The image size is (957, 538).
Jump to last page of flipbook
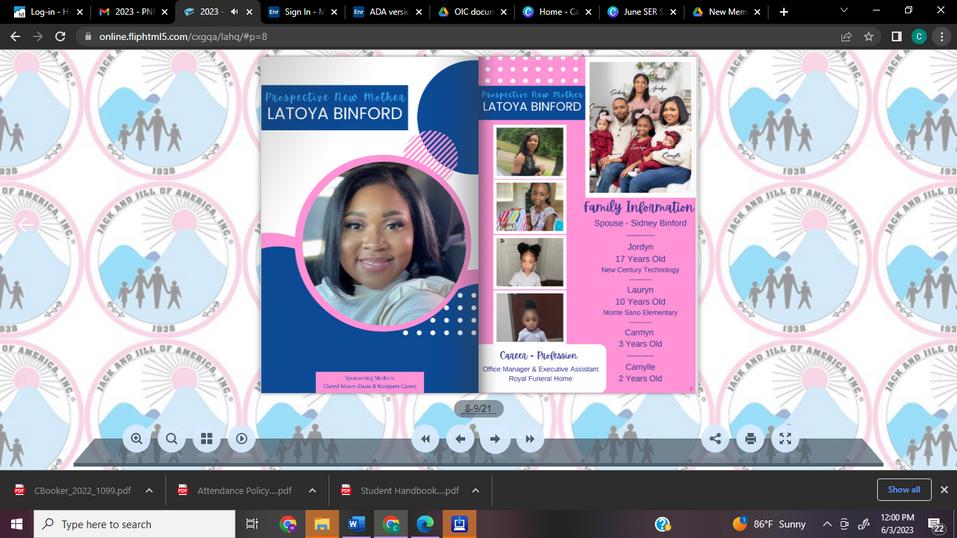click(530, 438)
